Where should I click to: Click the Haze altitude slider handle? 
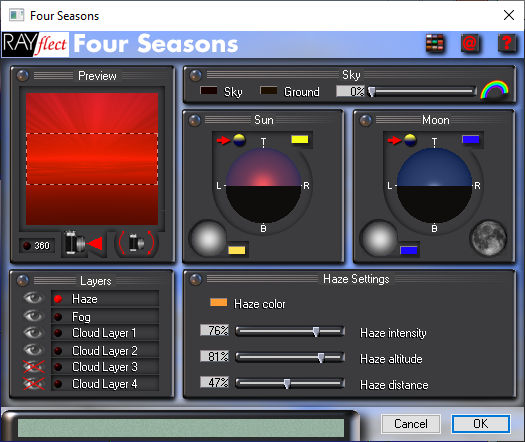pyautogui.click(x=321, y=357)
